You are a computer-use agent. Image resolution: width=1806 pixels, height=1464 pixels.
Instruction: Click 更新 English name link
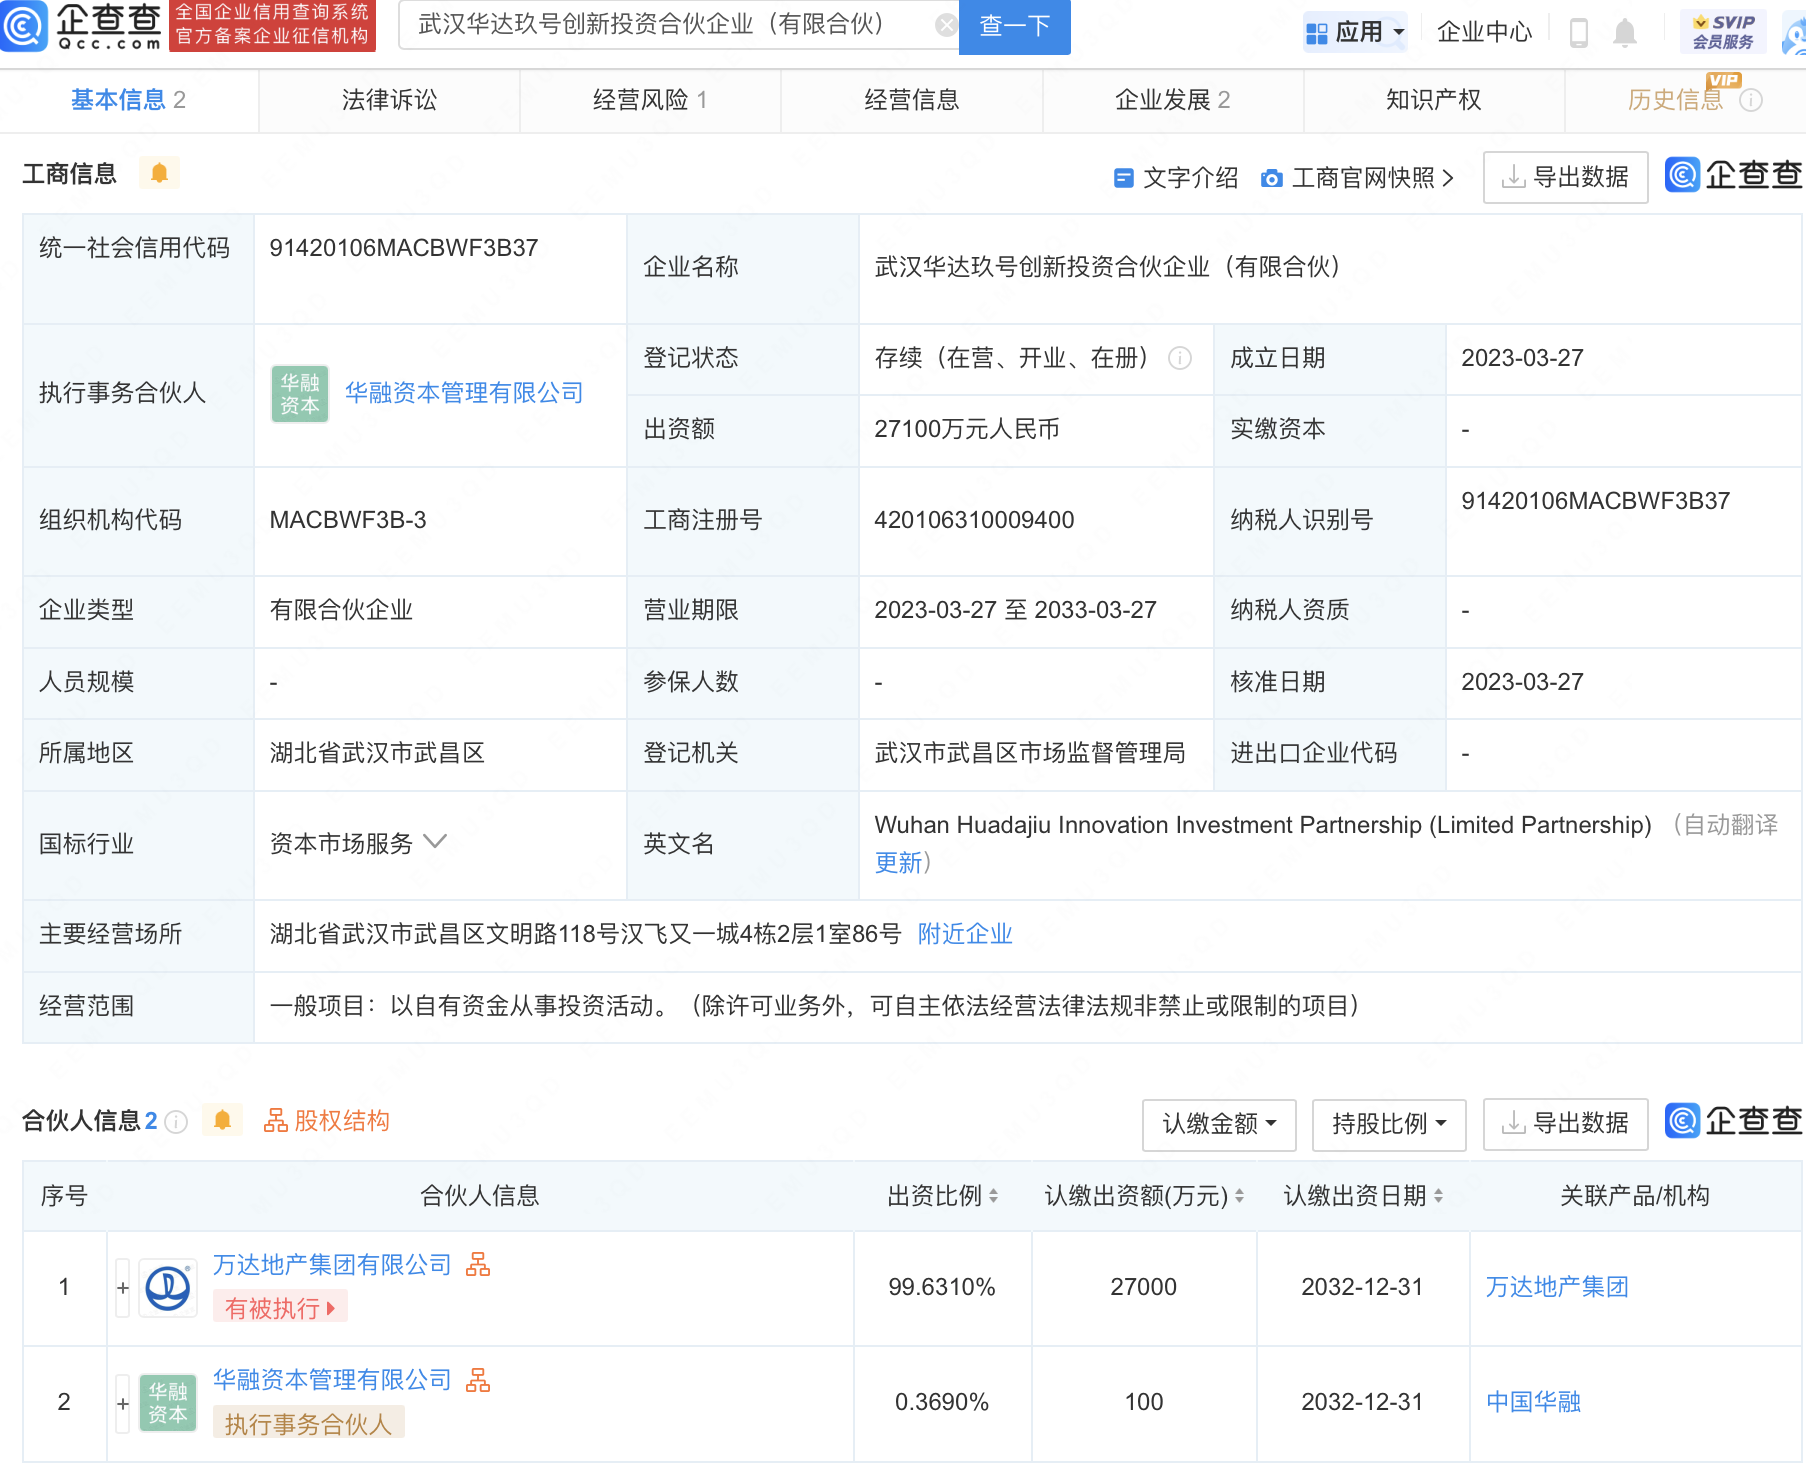(898, 863)
